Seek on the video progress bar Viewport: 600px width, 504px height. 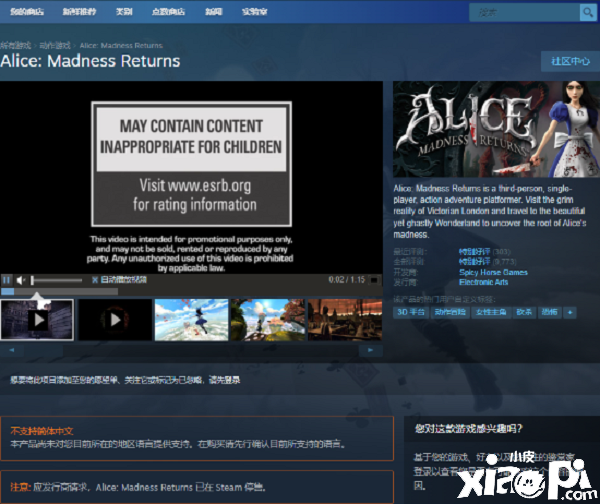(x=59, y=292)
